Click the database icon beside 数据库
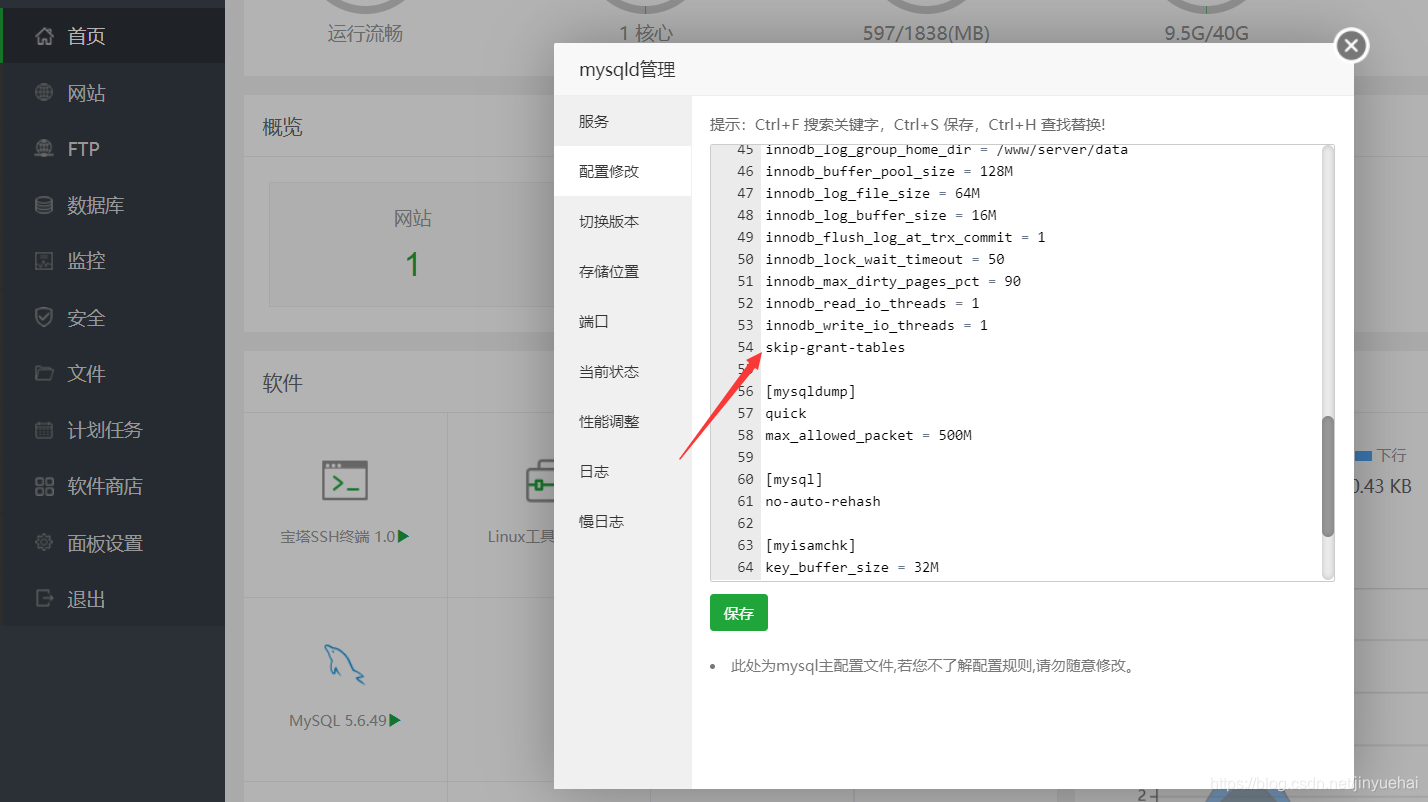The height and width of the screenshot is (802, 1428). click(44, 205)
